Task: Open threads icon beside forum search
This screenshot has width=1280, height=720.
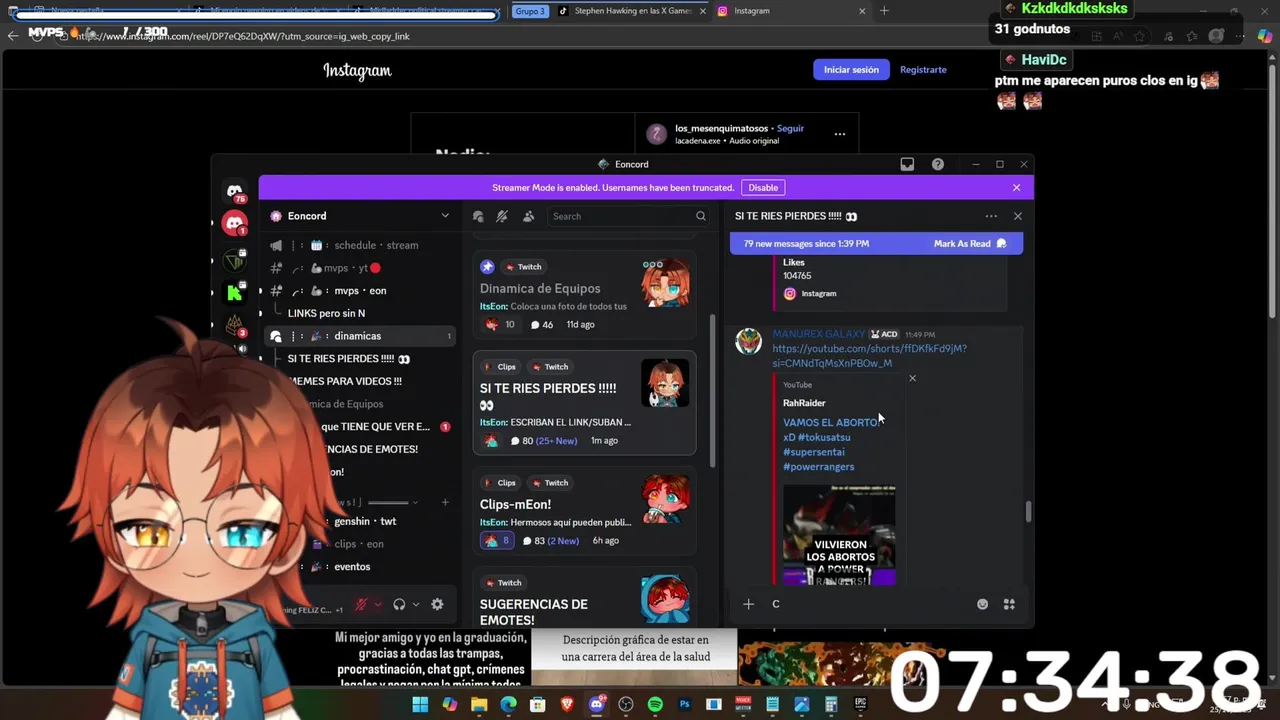Action: pos(479,216)
